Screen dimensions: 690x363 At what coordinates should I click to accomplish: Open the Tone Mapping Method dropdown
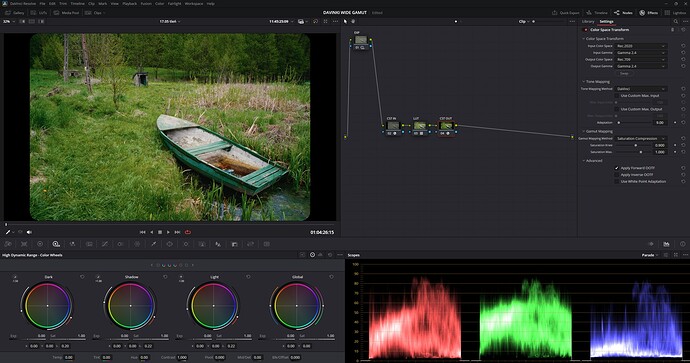pos(640,89)
